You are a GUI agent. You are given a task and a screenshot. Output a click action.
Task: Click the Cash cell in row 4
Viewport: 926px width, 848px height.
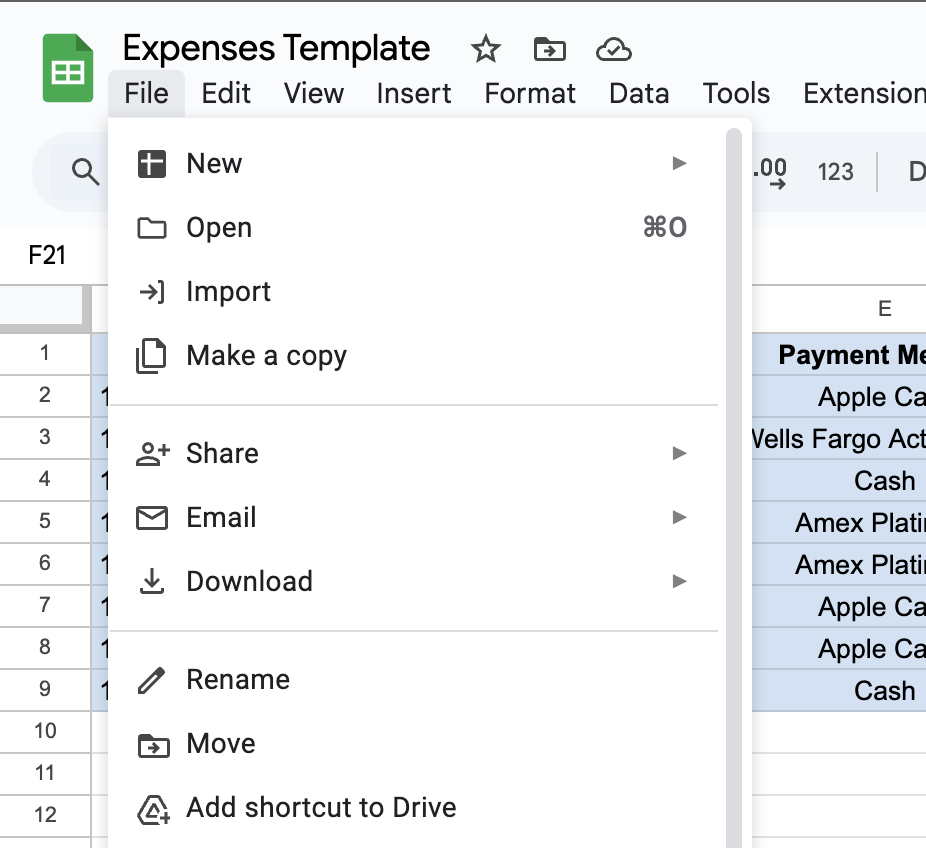tap(839, 480)
